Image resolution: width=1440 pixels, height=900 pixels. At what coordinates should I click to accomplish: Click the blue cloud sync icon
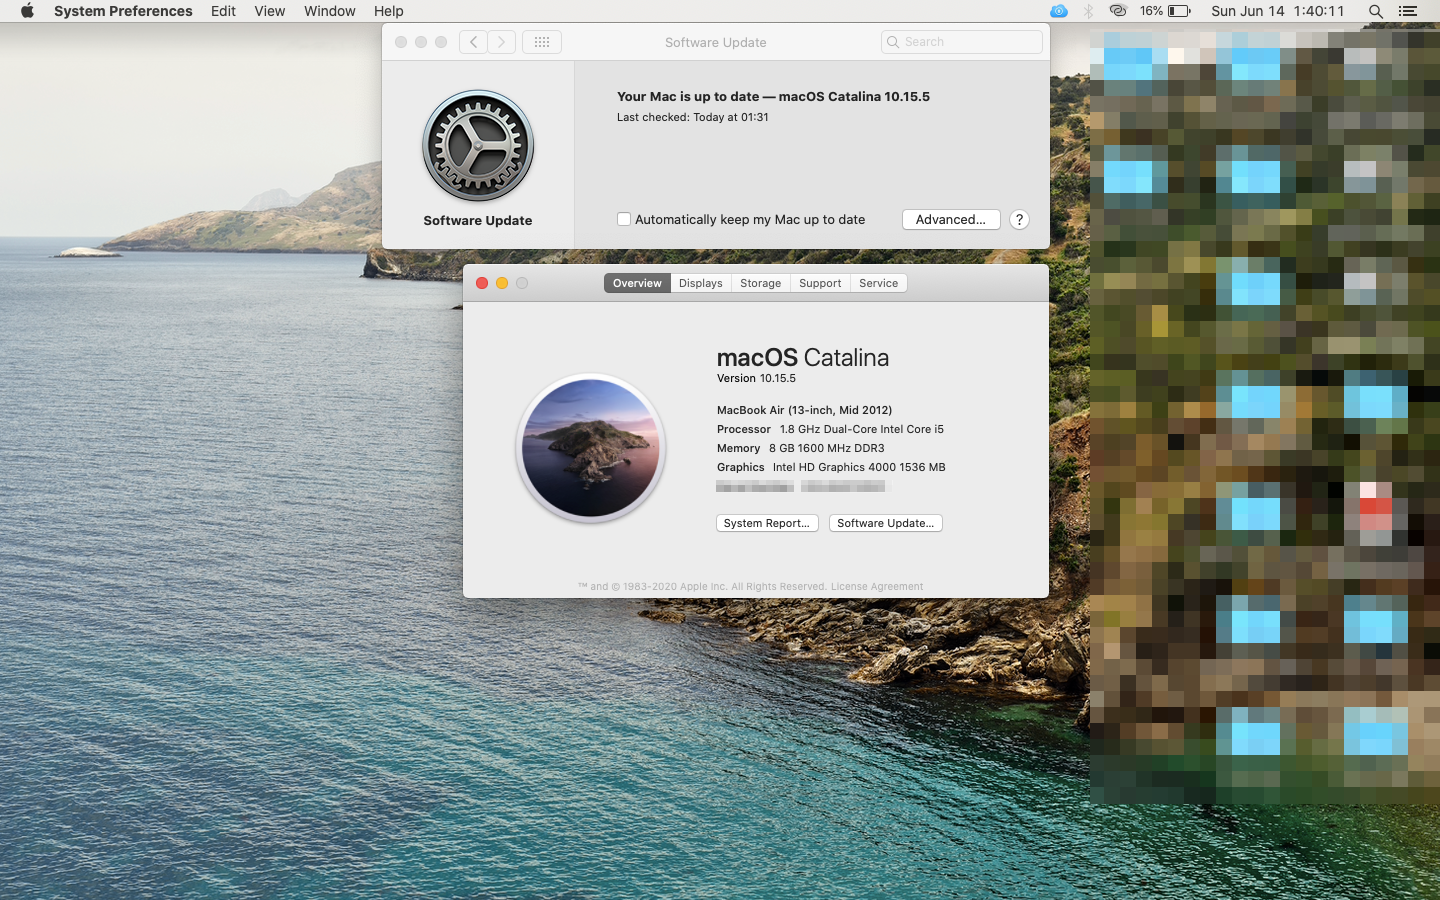pos(1059,11)
